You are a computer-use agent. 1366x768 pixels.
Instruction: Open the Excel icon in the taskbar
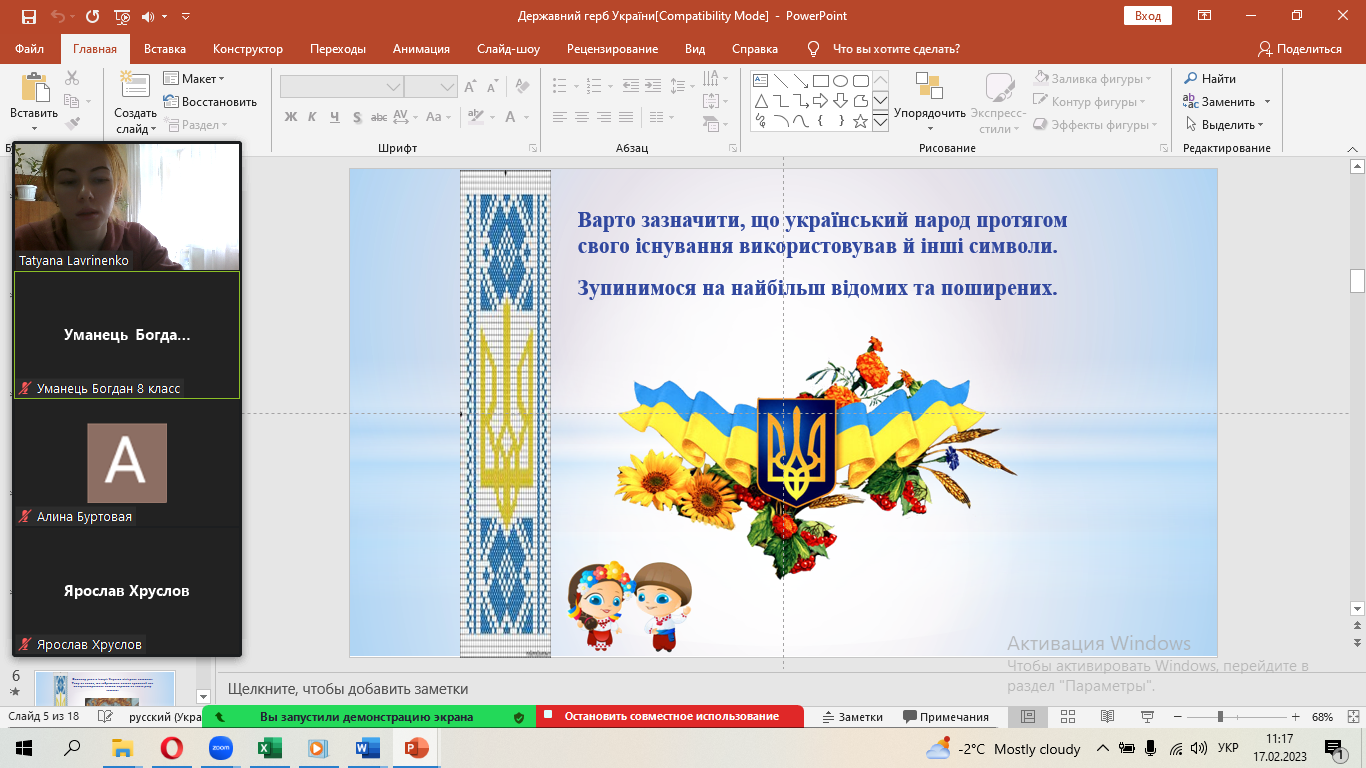pos(269,748)
